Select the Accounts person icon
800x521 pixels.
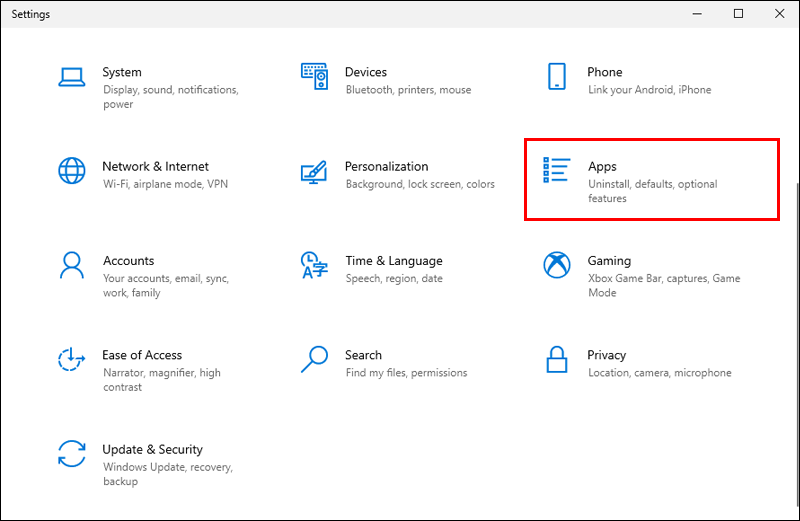click(x=71, y=265)
